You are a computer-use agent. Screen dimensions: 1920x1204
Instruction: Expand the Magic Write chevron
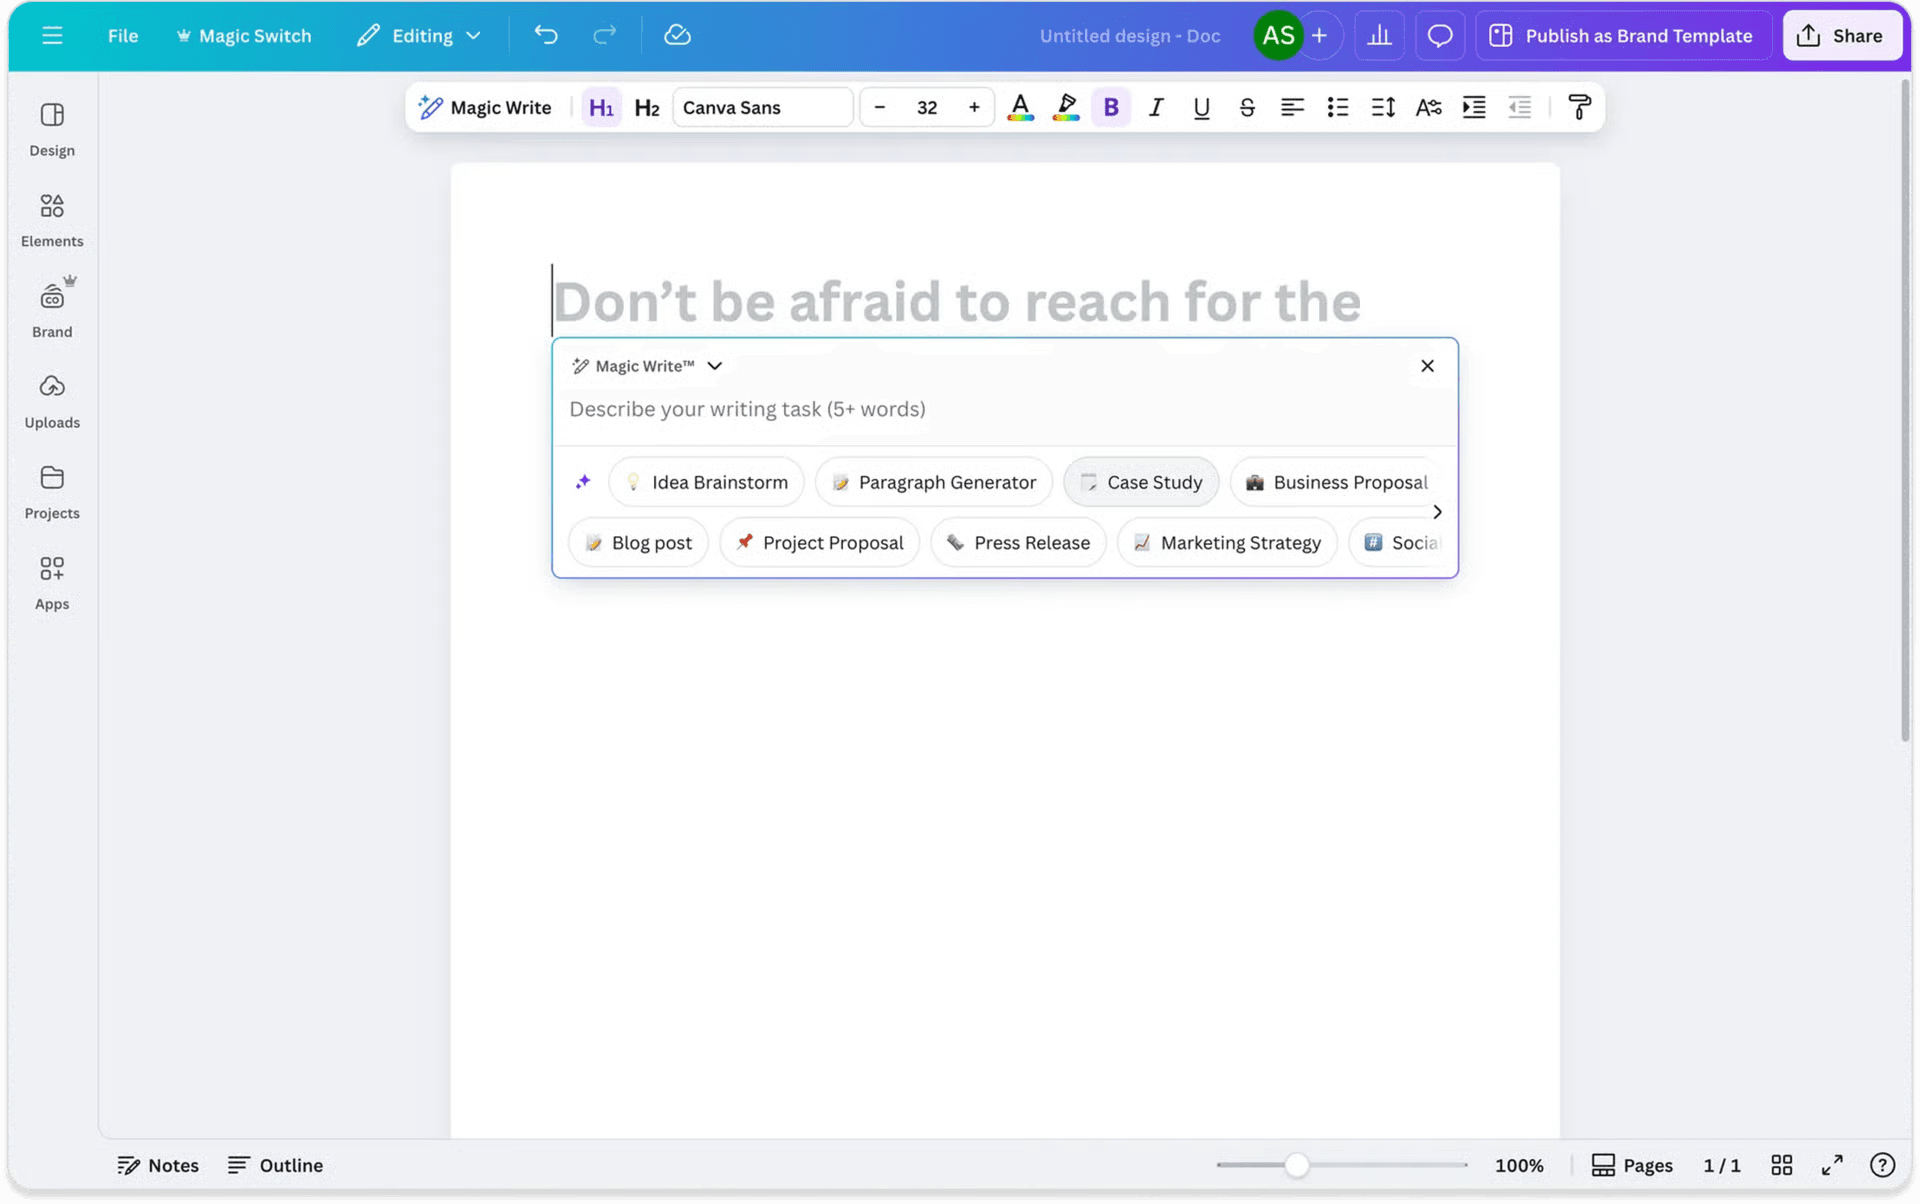tap(715, 366)
